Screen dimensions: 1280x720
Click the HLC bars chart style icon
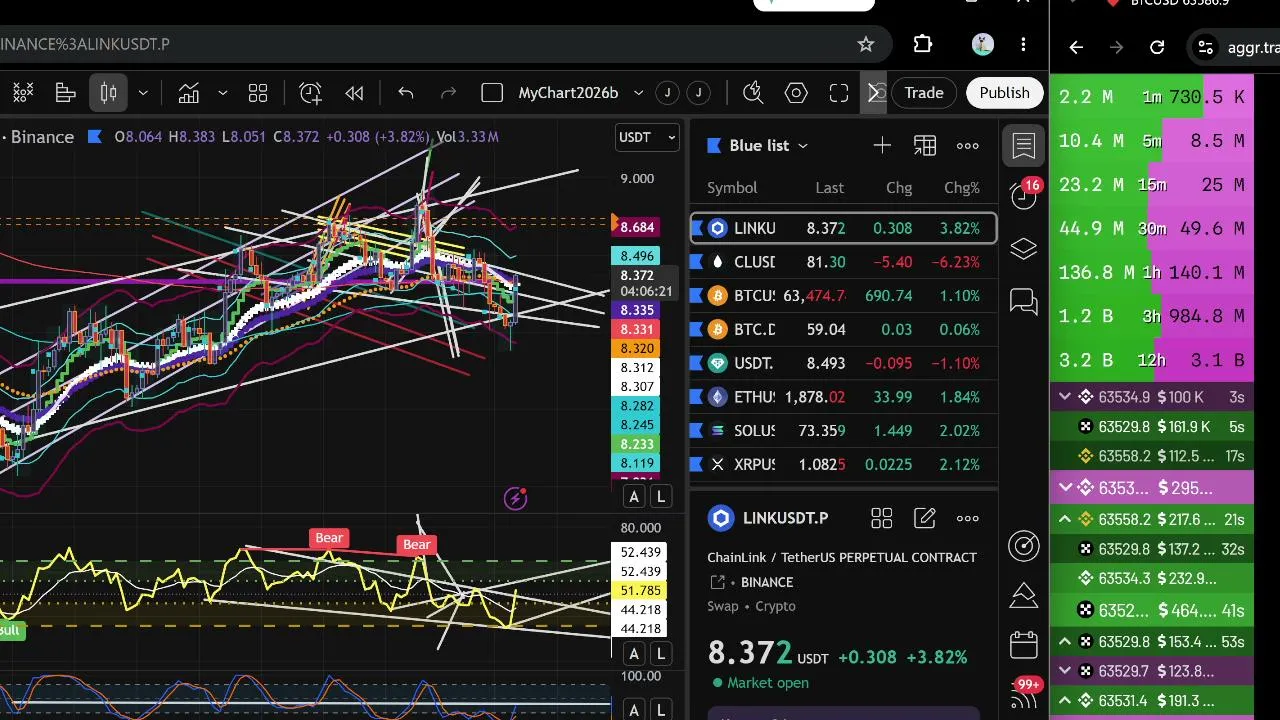(66, 93)
